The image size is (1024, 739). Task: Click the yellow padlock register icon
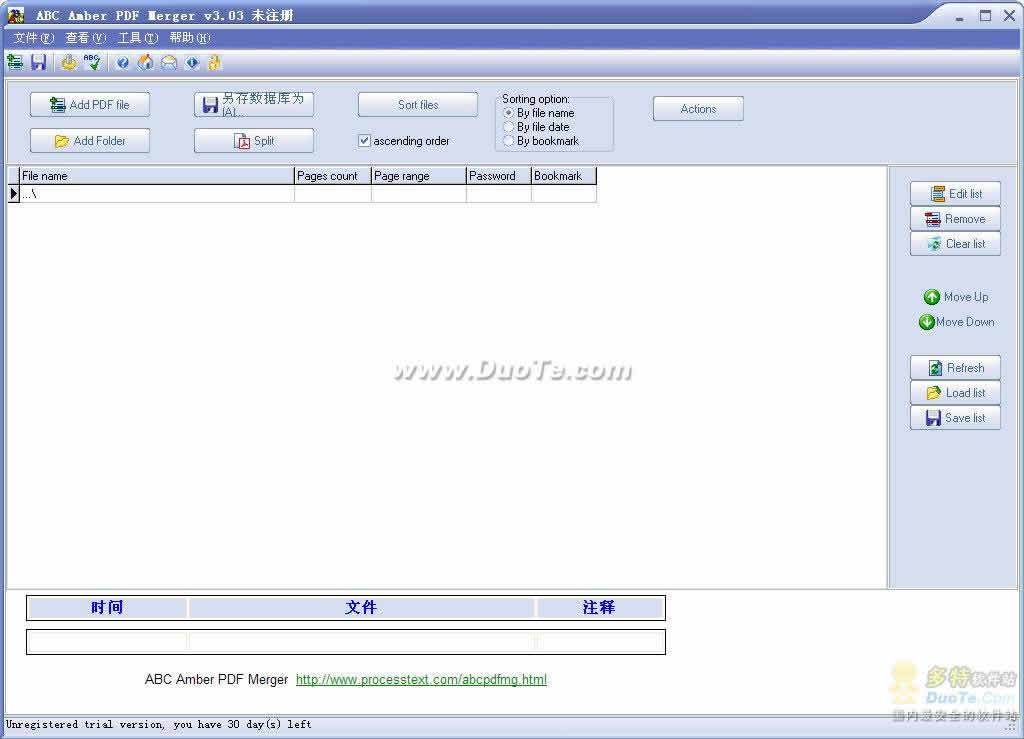(x=214, y=62)
